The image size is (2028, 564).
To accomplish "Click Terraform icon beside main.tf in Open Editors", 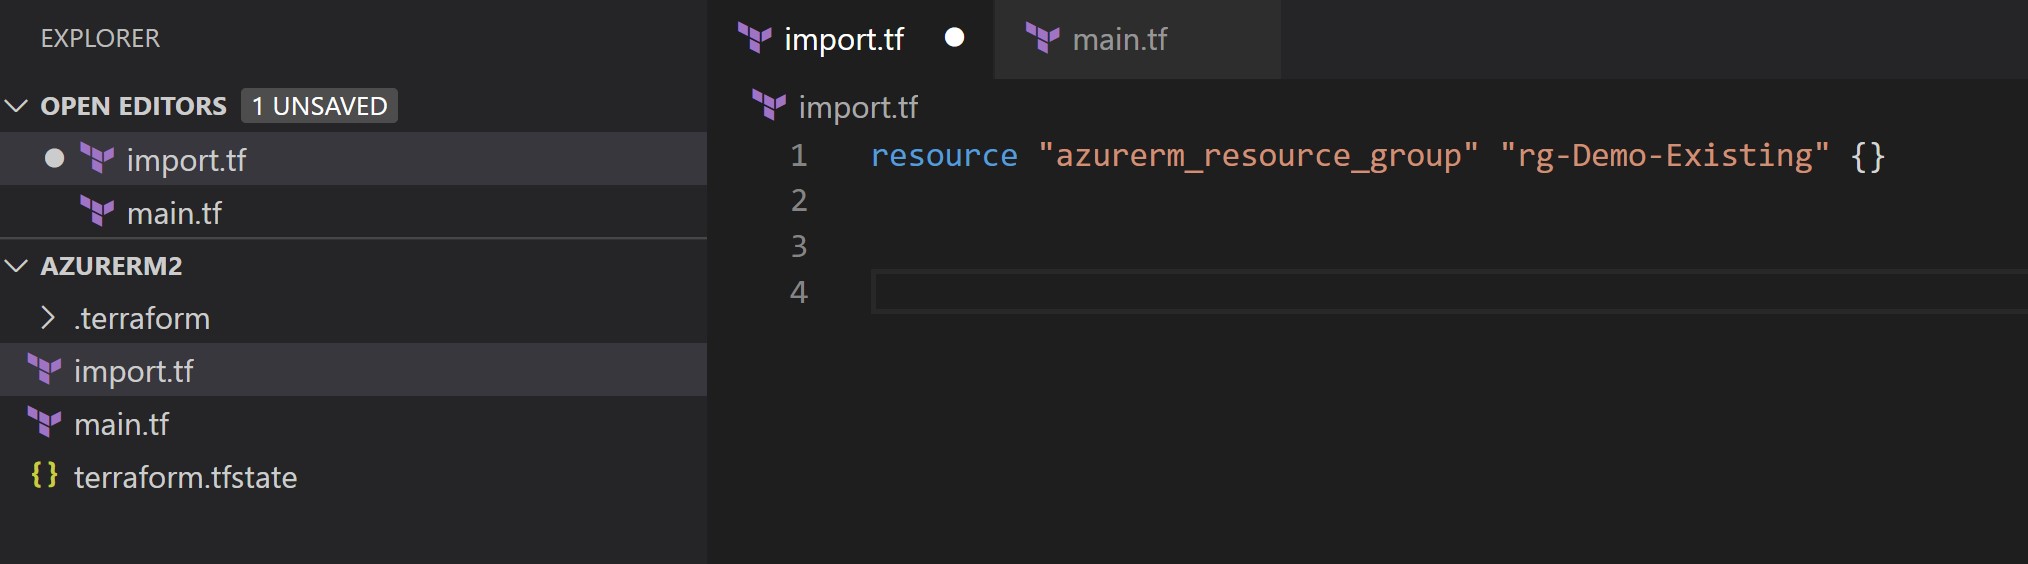I will coord(97,212).
